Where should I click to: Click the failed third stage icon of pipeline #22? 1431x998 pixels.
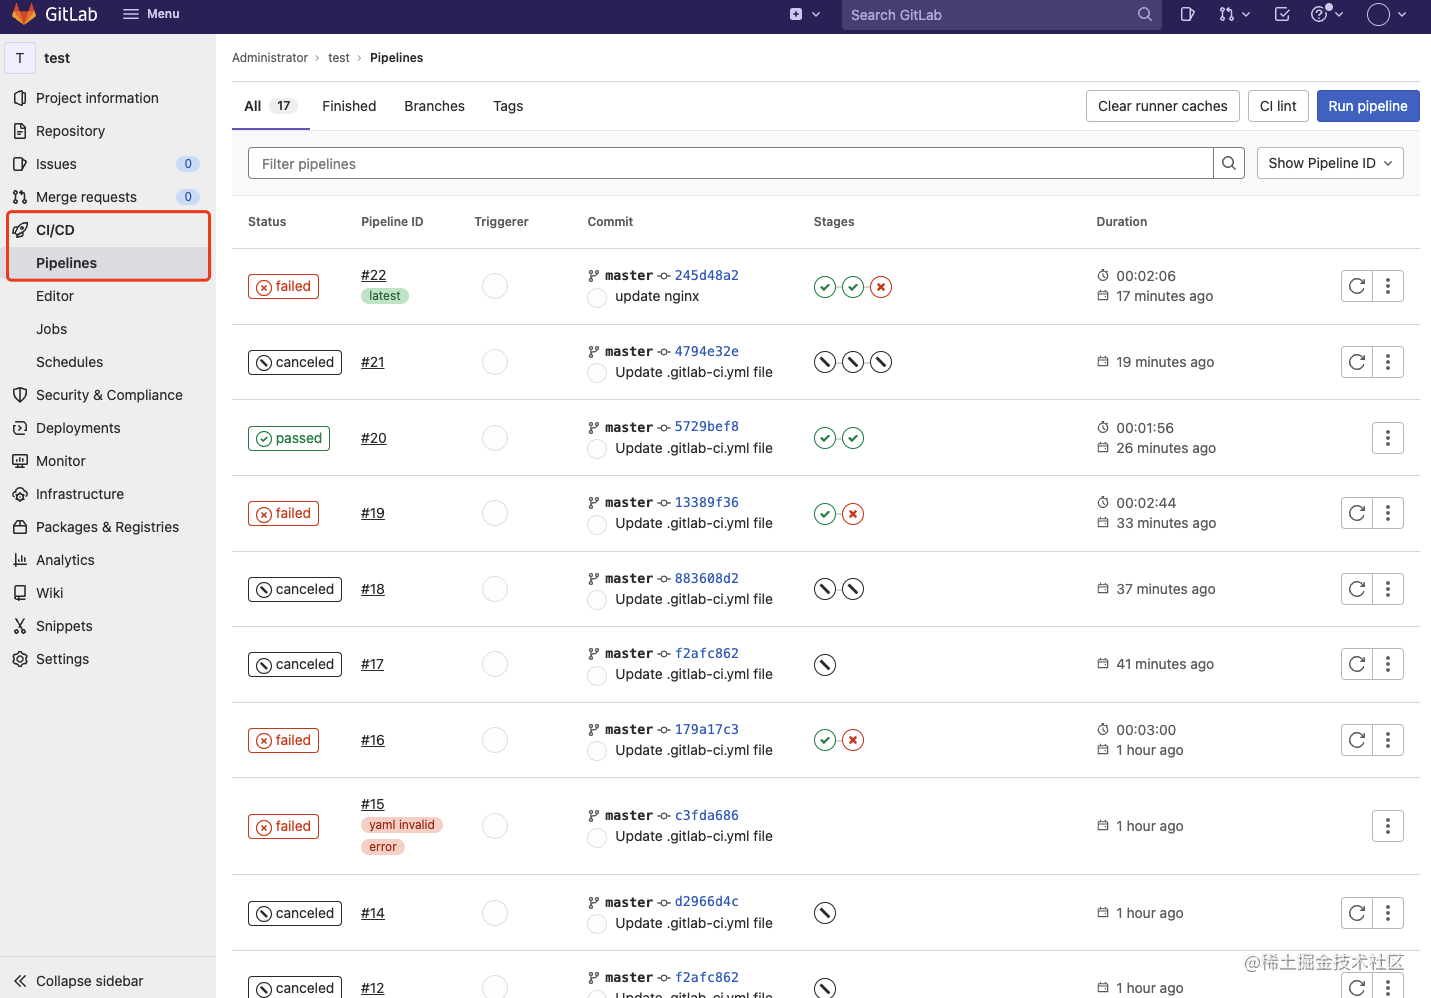coord(881,287)
